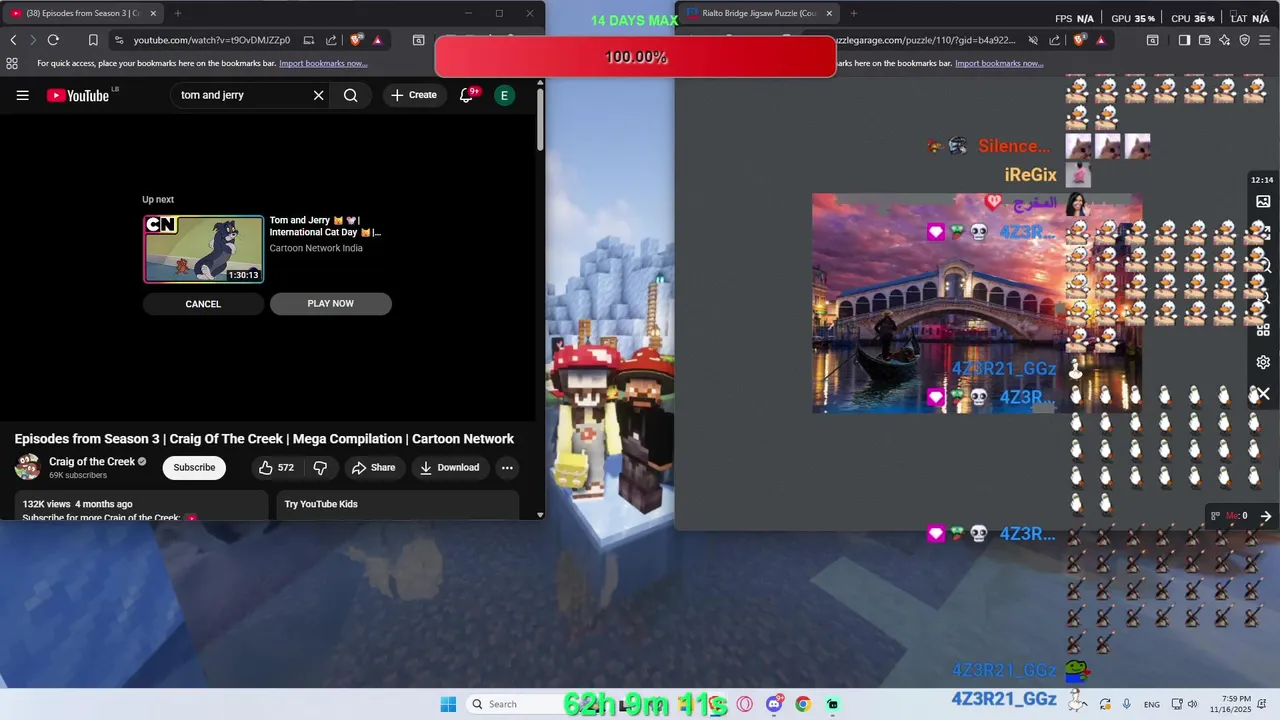Clear the 'tom and jerry' search text
The image size is (1280, 720).
pos(318,95)
